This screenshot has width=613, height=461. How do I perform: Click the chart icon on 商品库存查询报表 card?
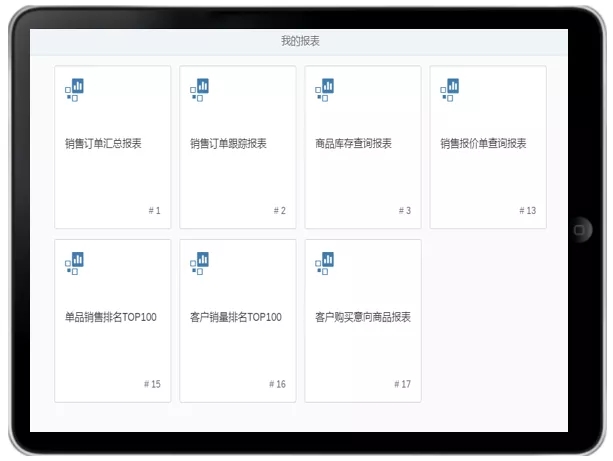tap(324, 90)
